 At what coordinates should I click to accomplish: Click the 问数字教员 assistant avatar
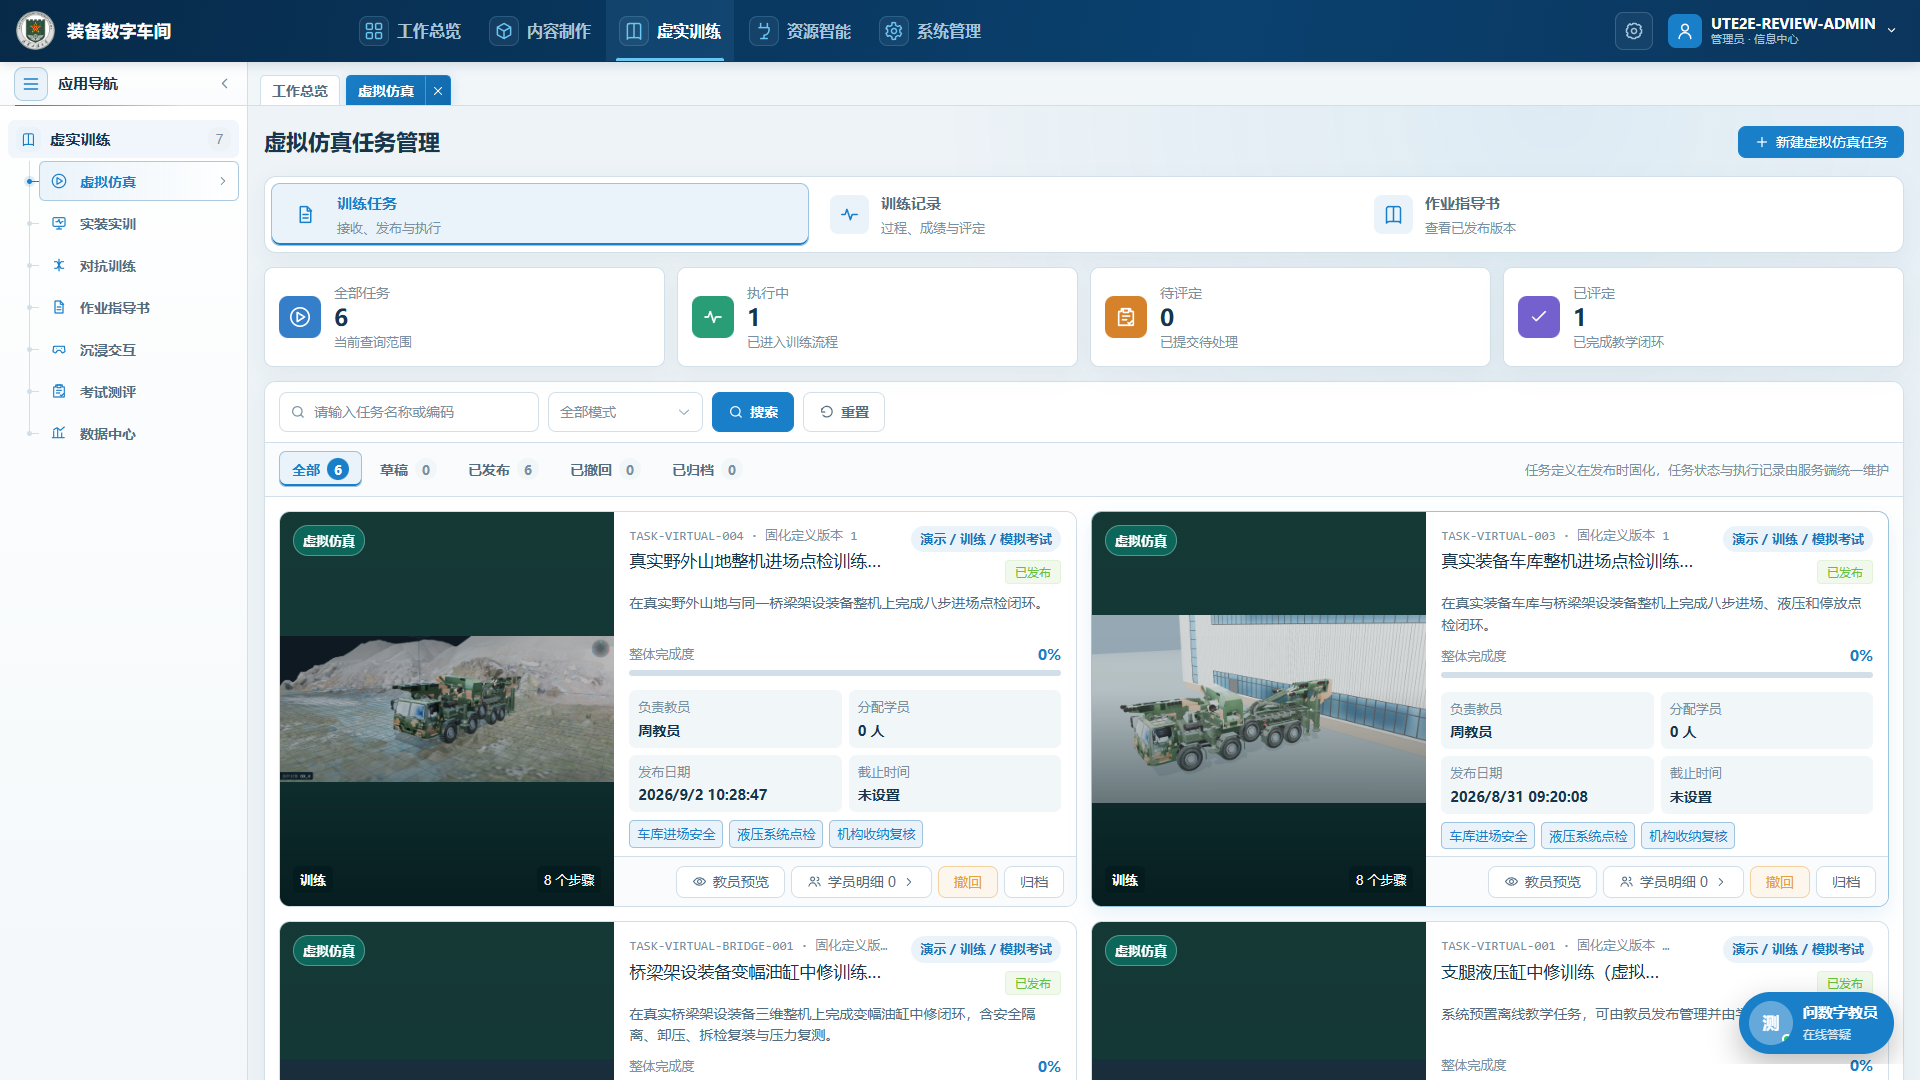(1771, 1023)
